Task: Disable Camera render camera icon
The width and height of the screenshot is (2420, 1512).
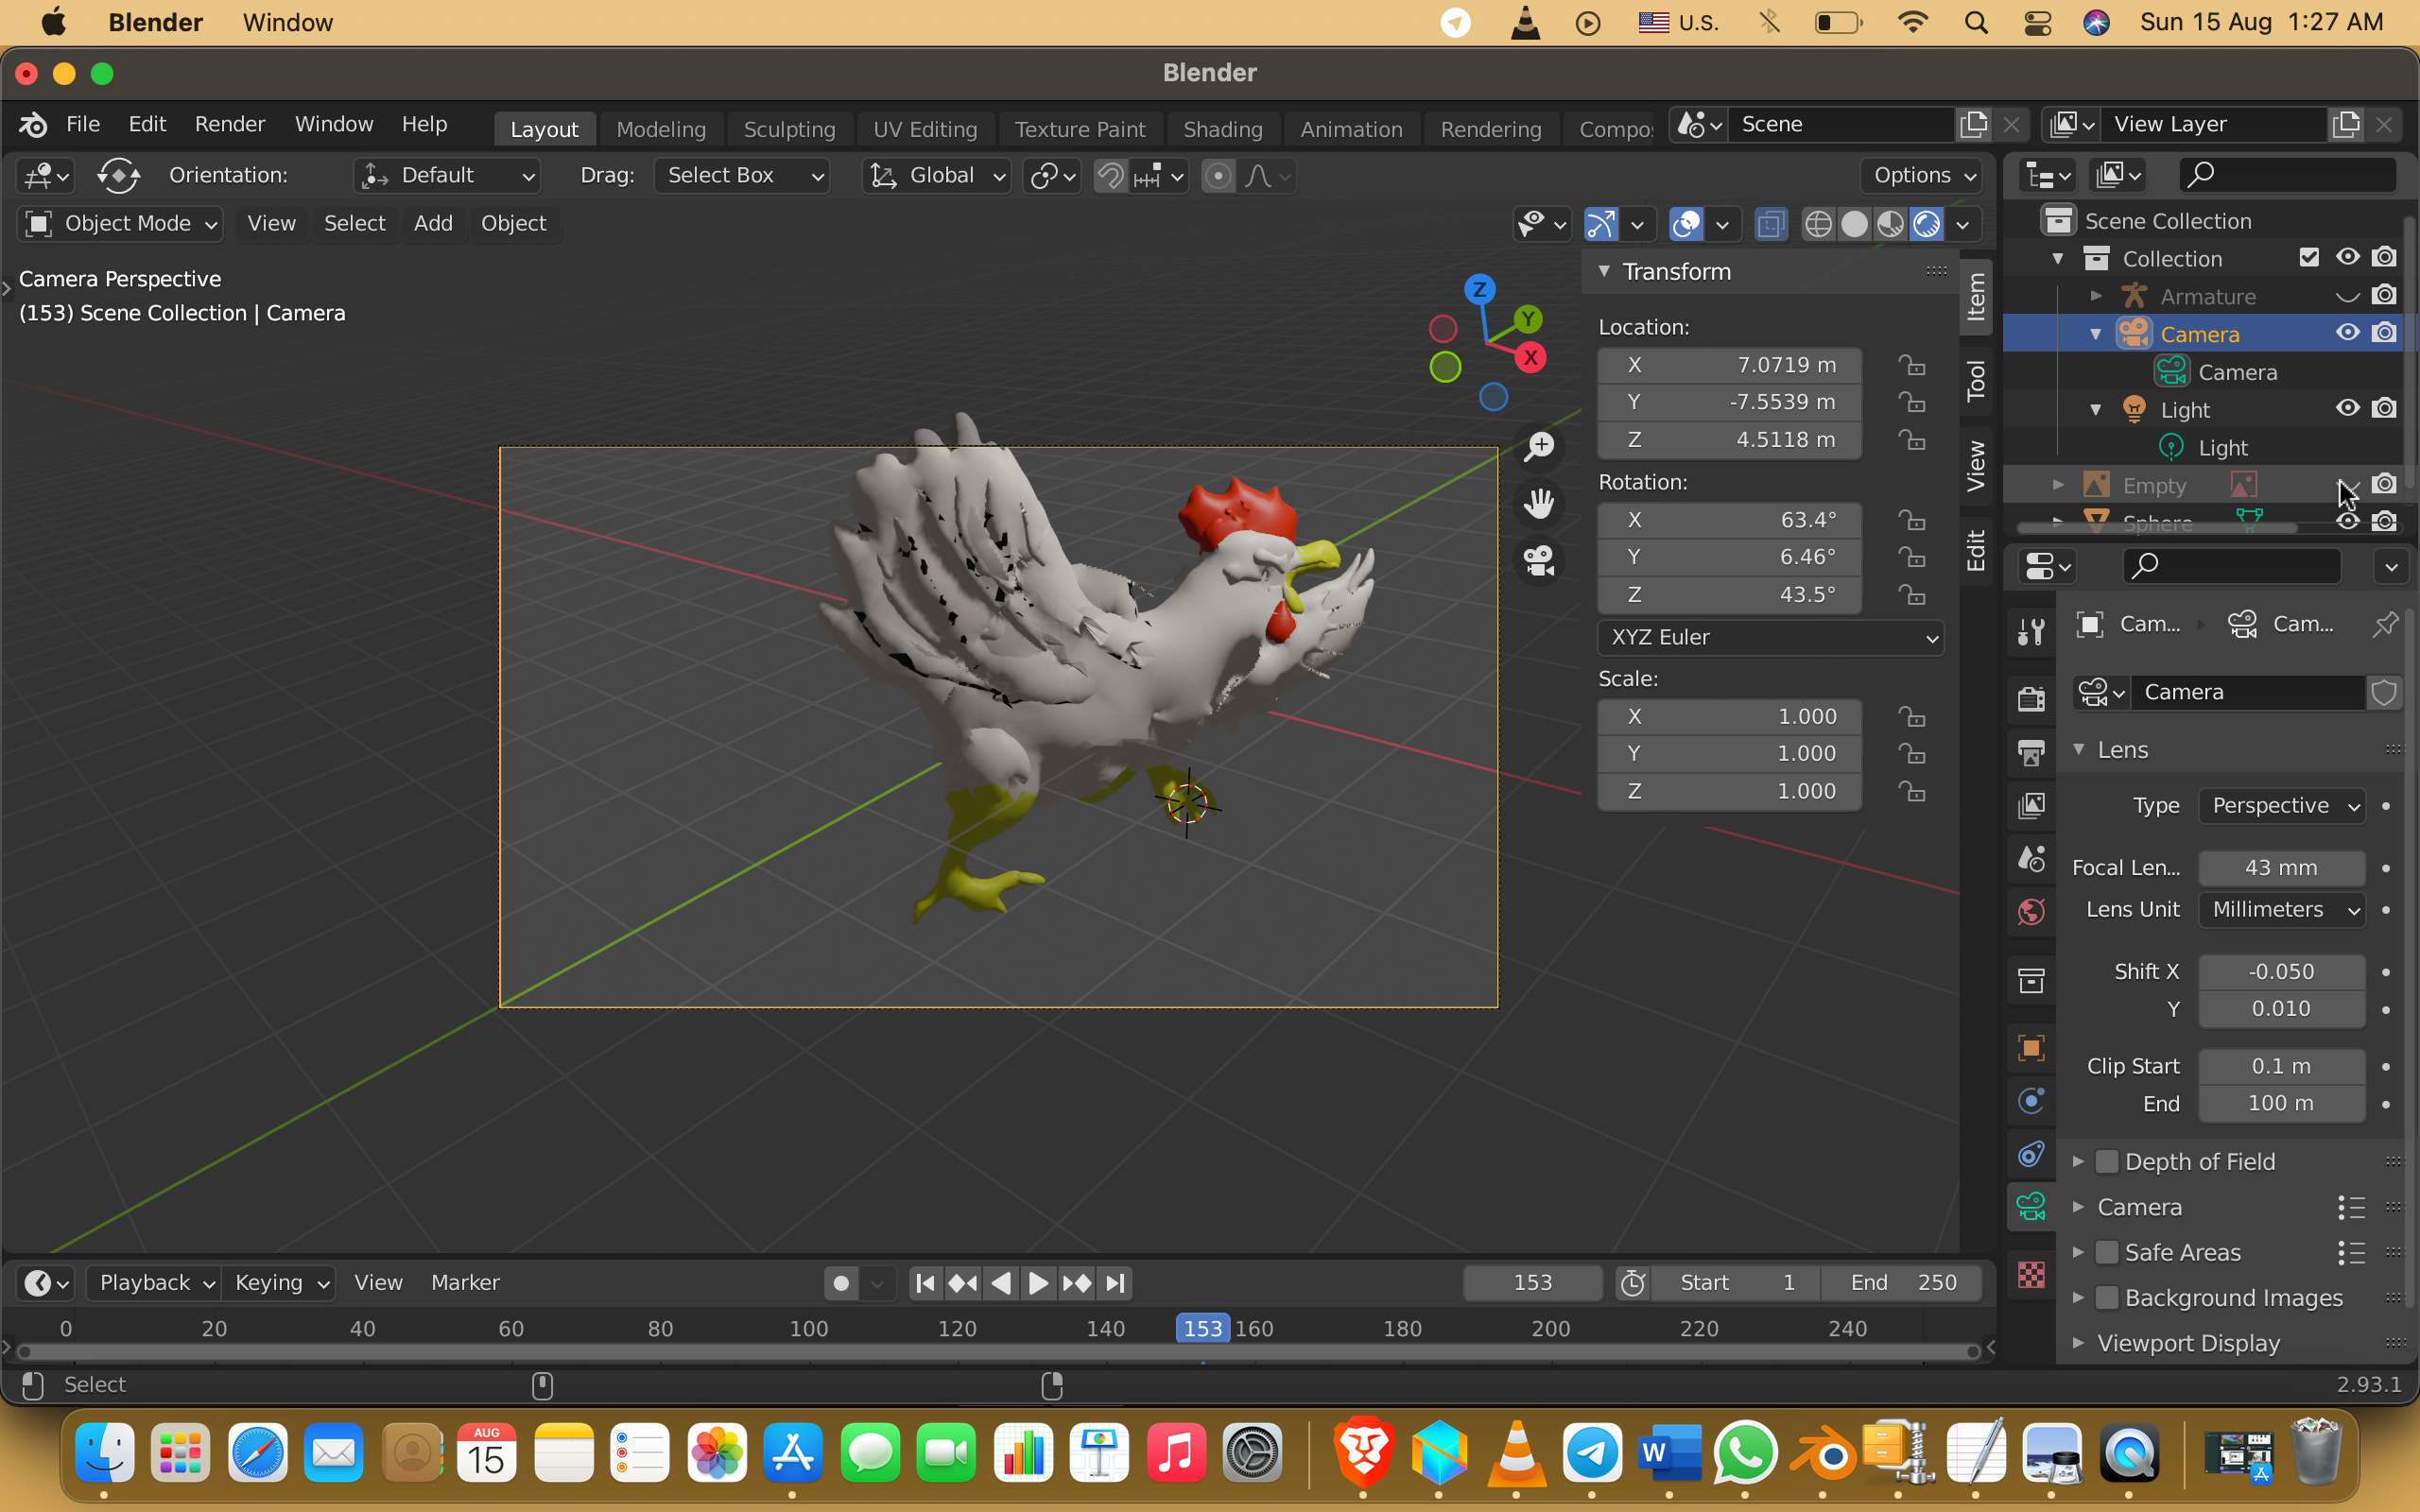Action: [2385, 333]
